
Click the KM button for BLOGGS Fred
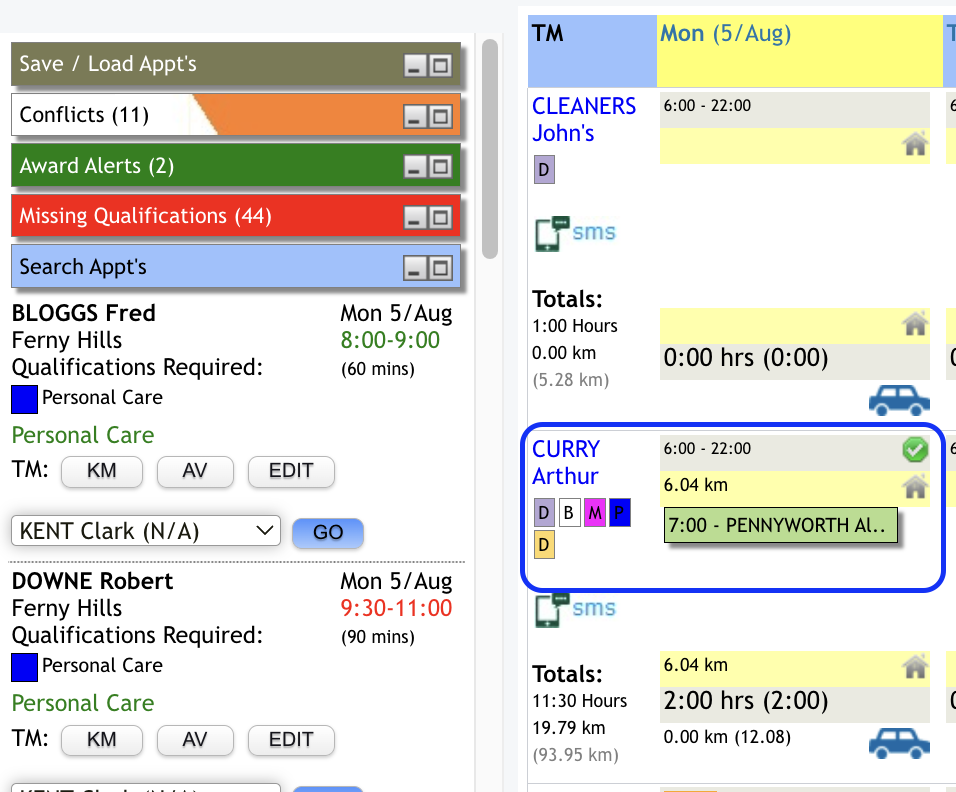(102, 471)
